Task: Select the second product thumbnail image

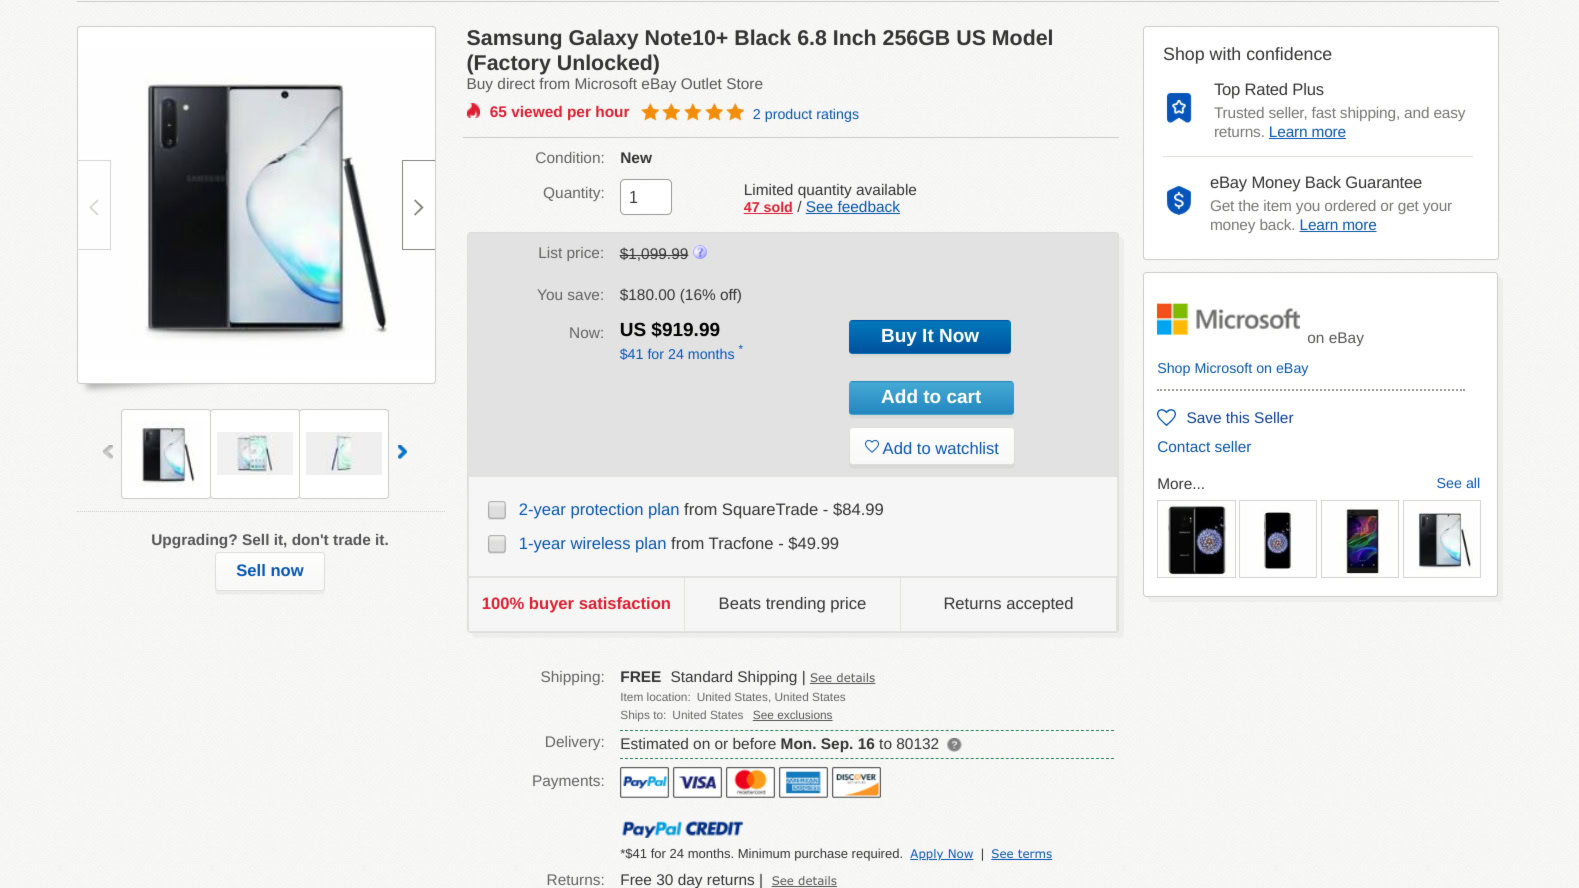Action: pos(255,453)
